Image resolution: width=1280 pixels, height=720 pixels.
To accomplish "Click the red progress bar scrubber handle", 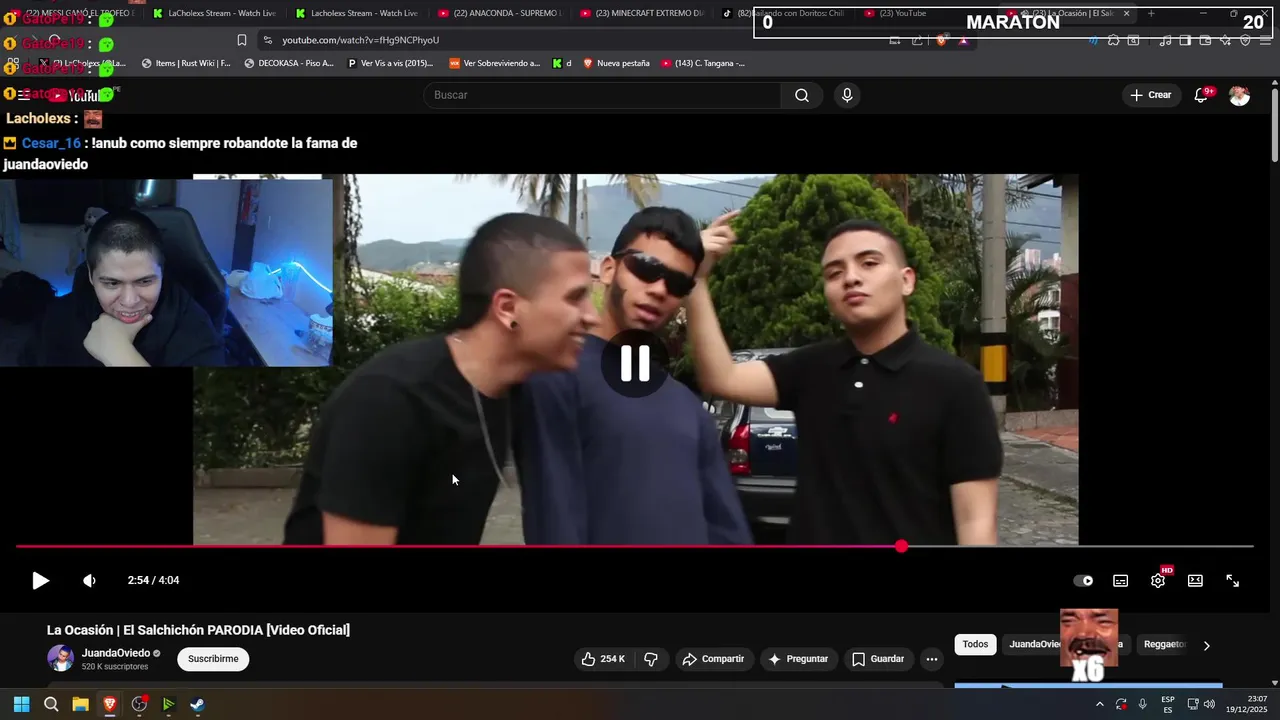I will click(x=901, y=546).
